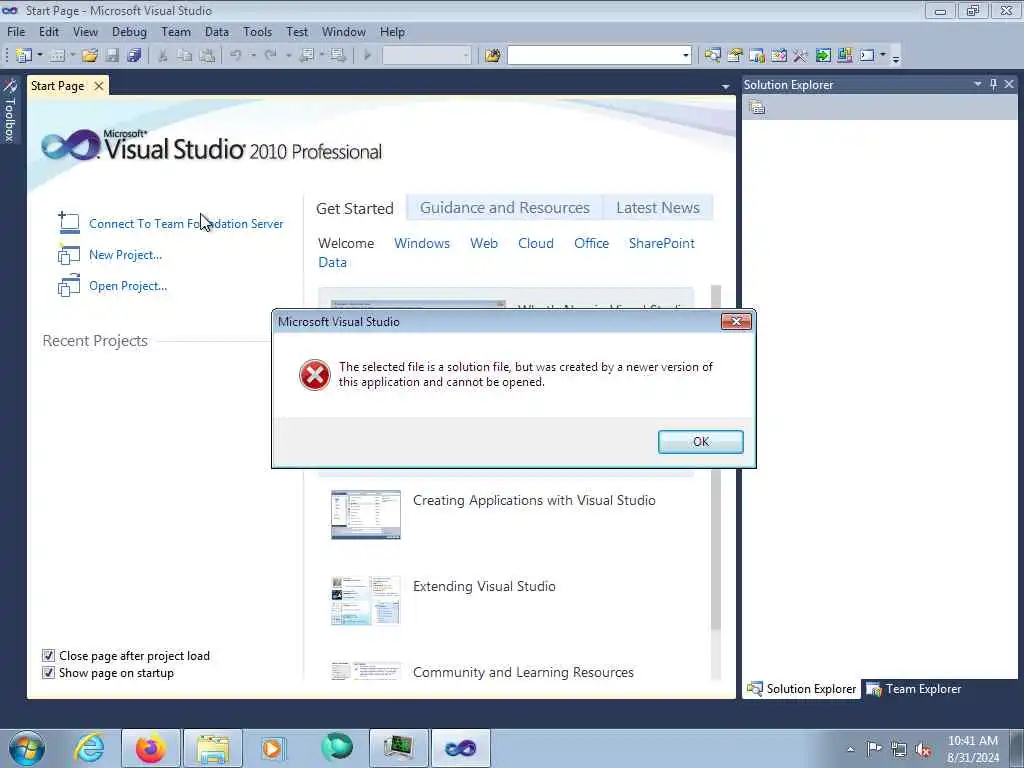The width and height of the screenshot is (1024, 768).
Task: Click the Cut scissors icon
Action: tap(163, 56)
